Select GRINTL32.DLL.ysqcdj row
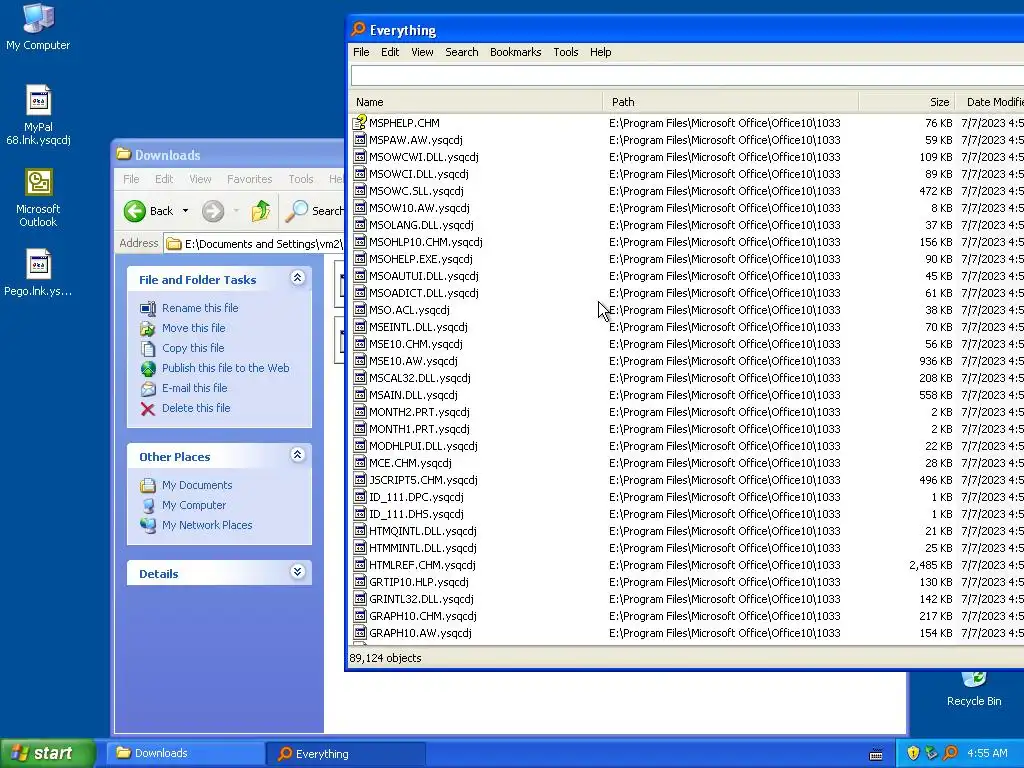The image size is (1024, 768). [x=687, y=599]
